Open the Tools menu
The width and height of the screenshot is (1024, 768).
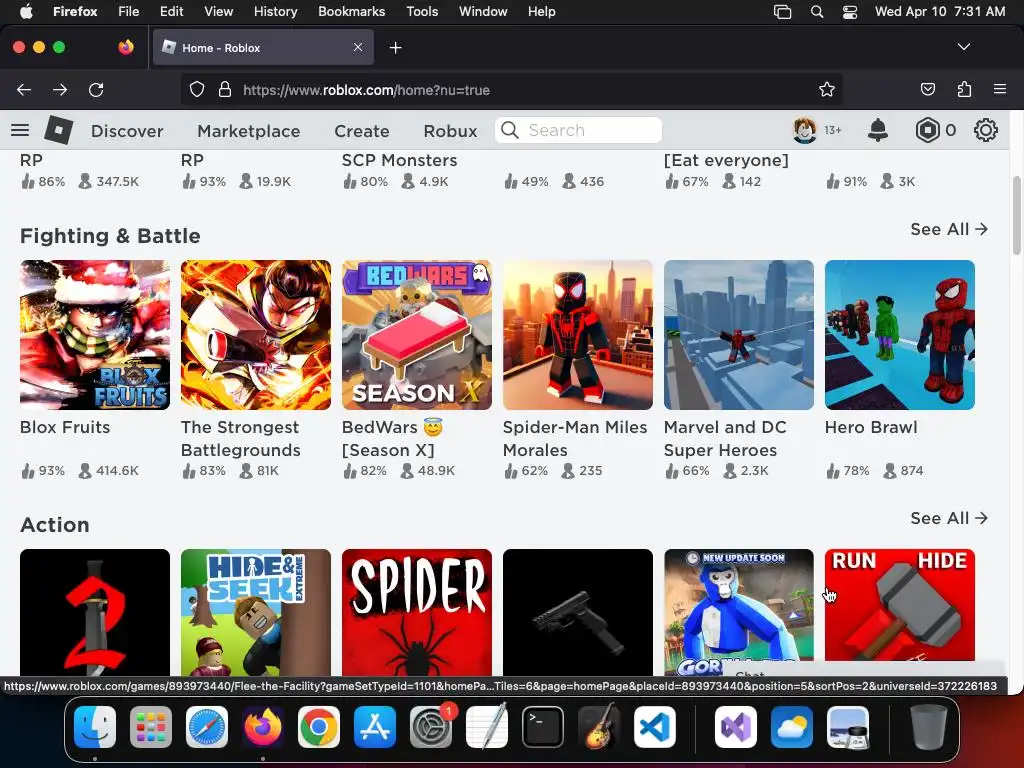pyautogui.click(x=422, y=12)
